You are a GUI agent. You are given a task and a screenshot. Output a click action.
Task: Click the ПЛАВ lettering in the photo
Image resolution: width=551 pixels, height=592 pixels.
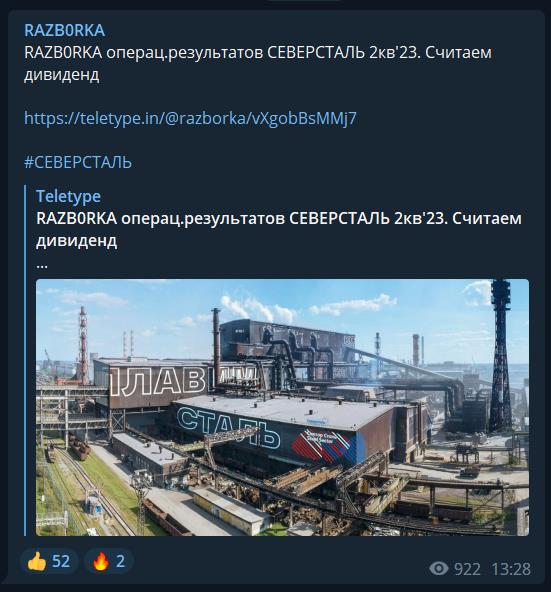pos(158,382)
